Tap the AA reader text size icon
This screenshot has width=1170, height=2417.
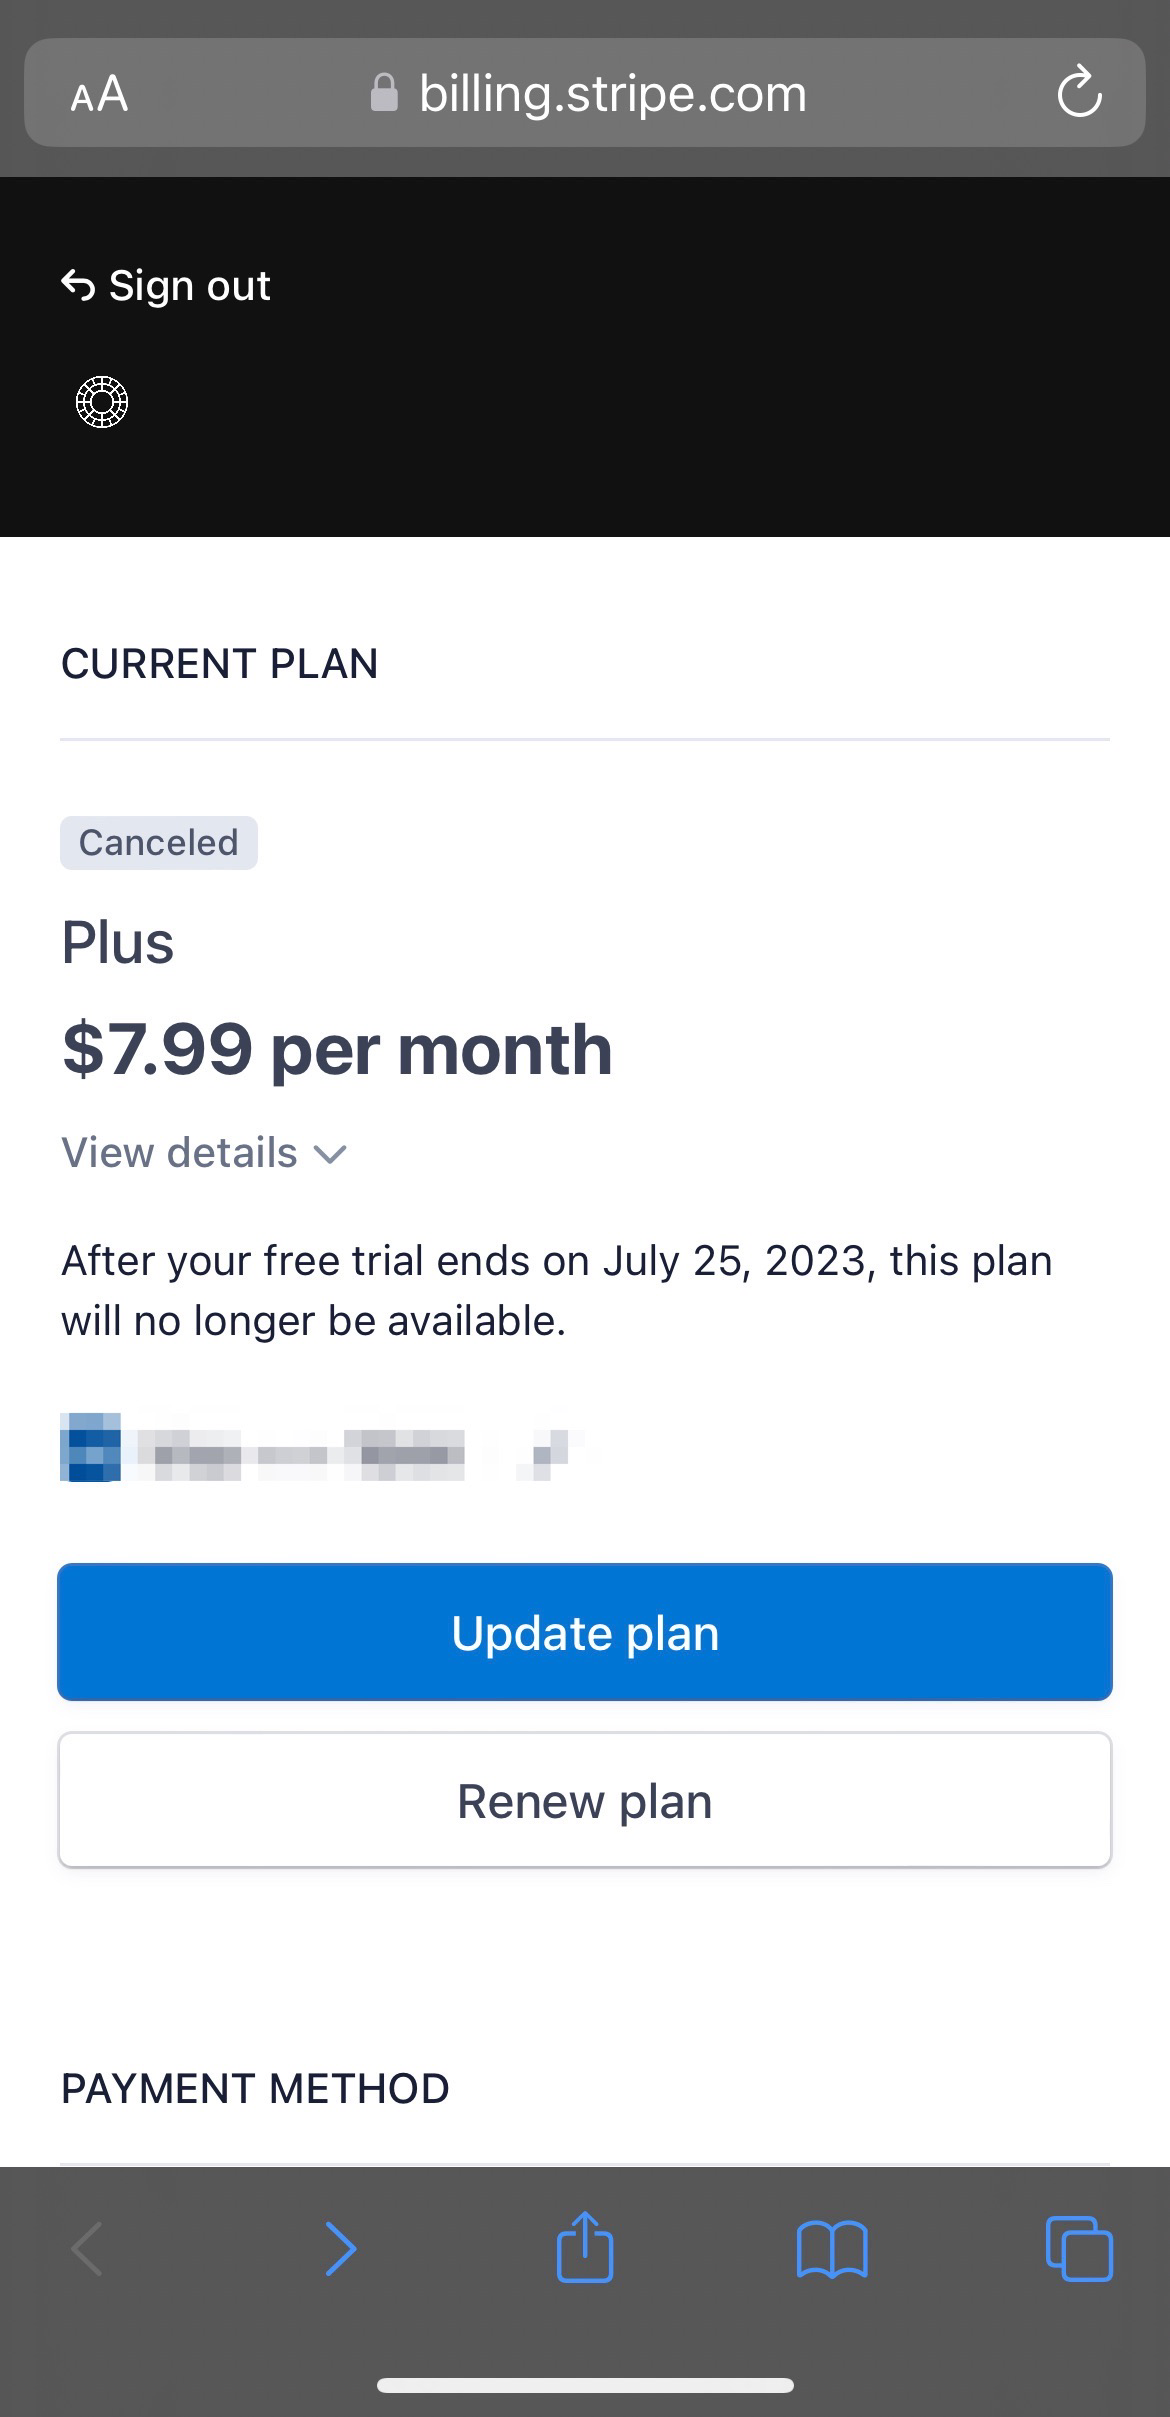(x=99, y=94)
